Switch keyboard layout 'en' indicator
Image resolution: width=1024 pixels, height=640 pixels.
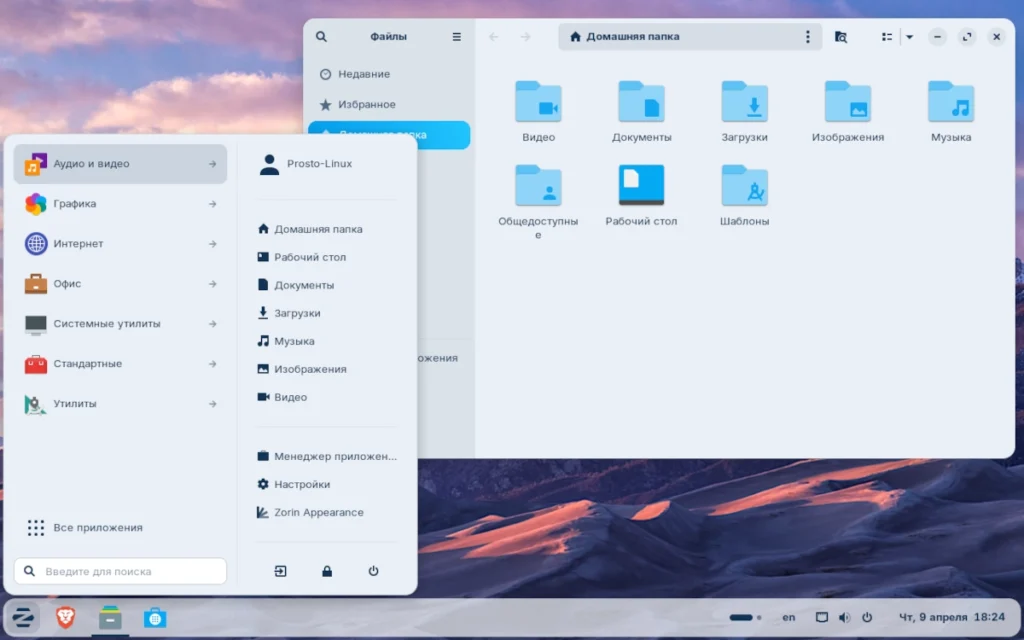pyautogui.click(x=789, y=617)
